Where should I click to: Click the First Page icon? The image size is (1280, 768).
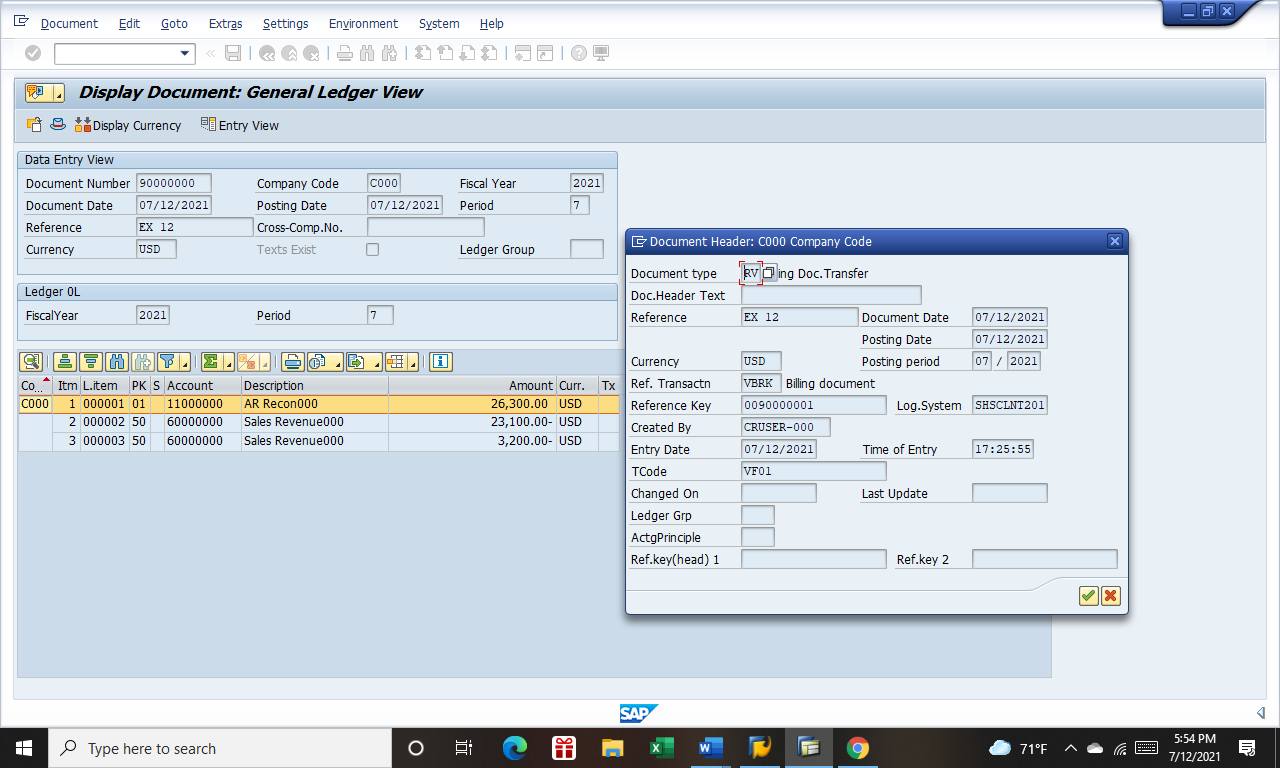tap(423, 53)
